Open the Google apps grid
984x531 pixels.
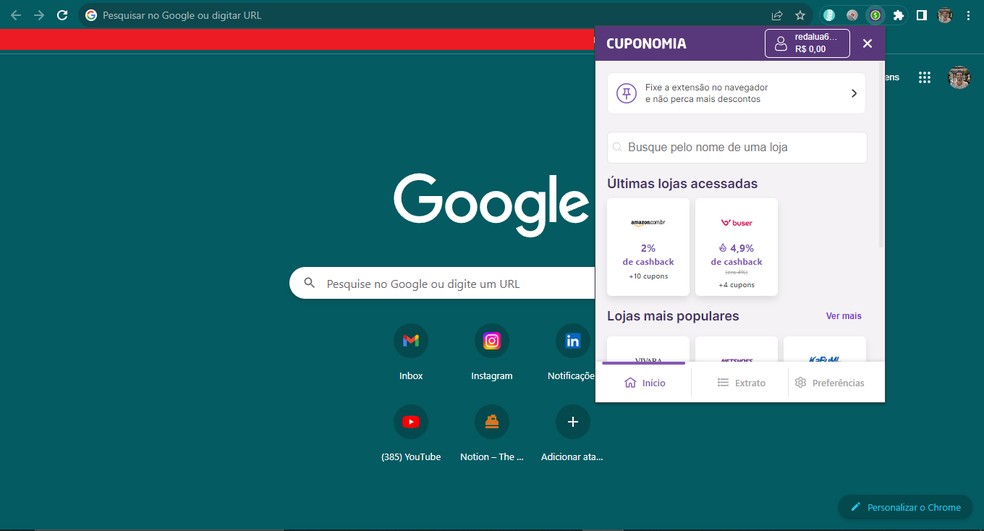point(924,77)
